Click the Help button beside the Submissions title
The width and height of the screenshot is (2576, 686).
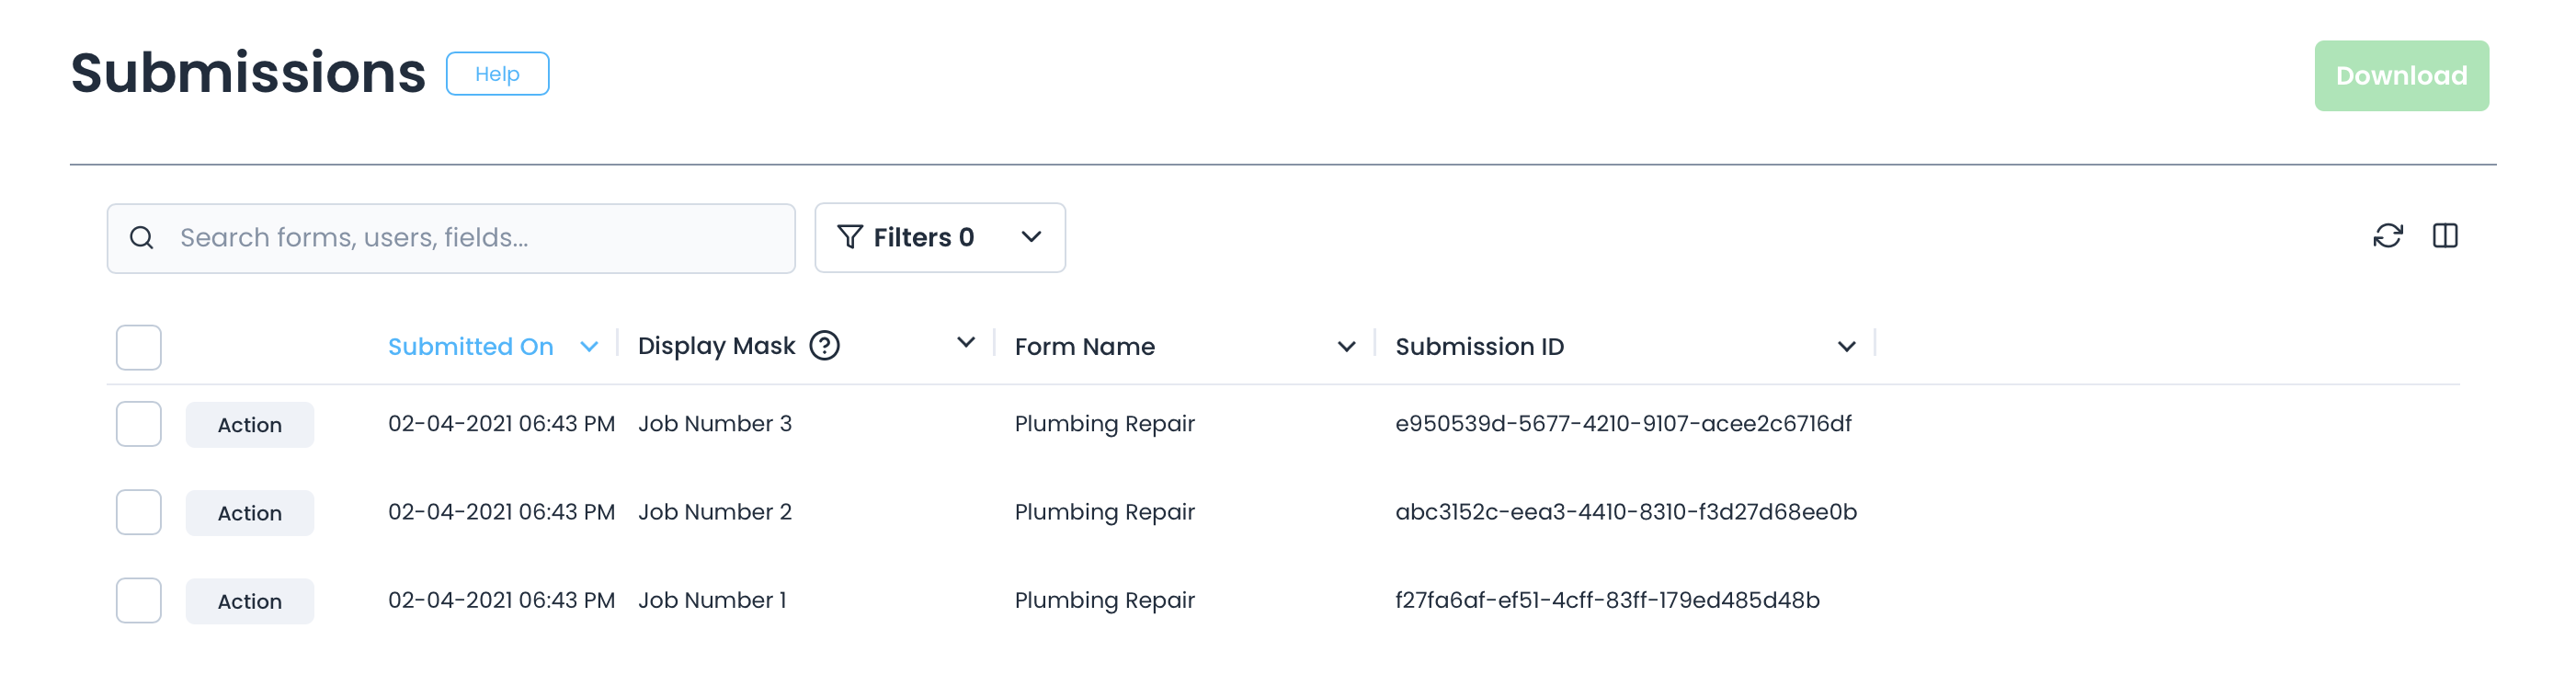(497, 74)
